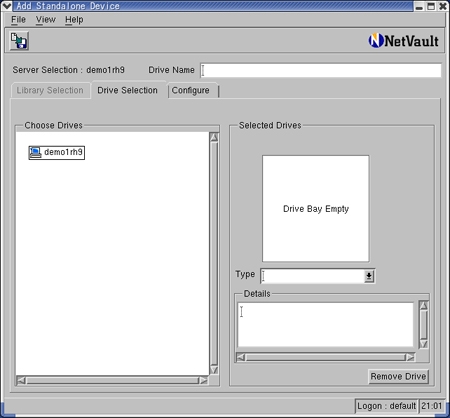Click the Drive Name input field
The height and width of the screenshot is (418, 450).
point(321,70)
